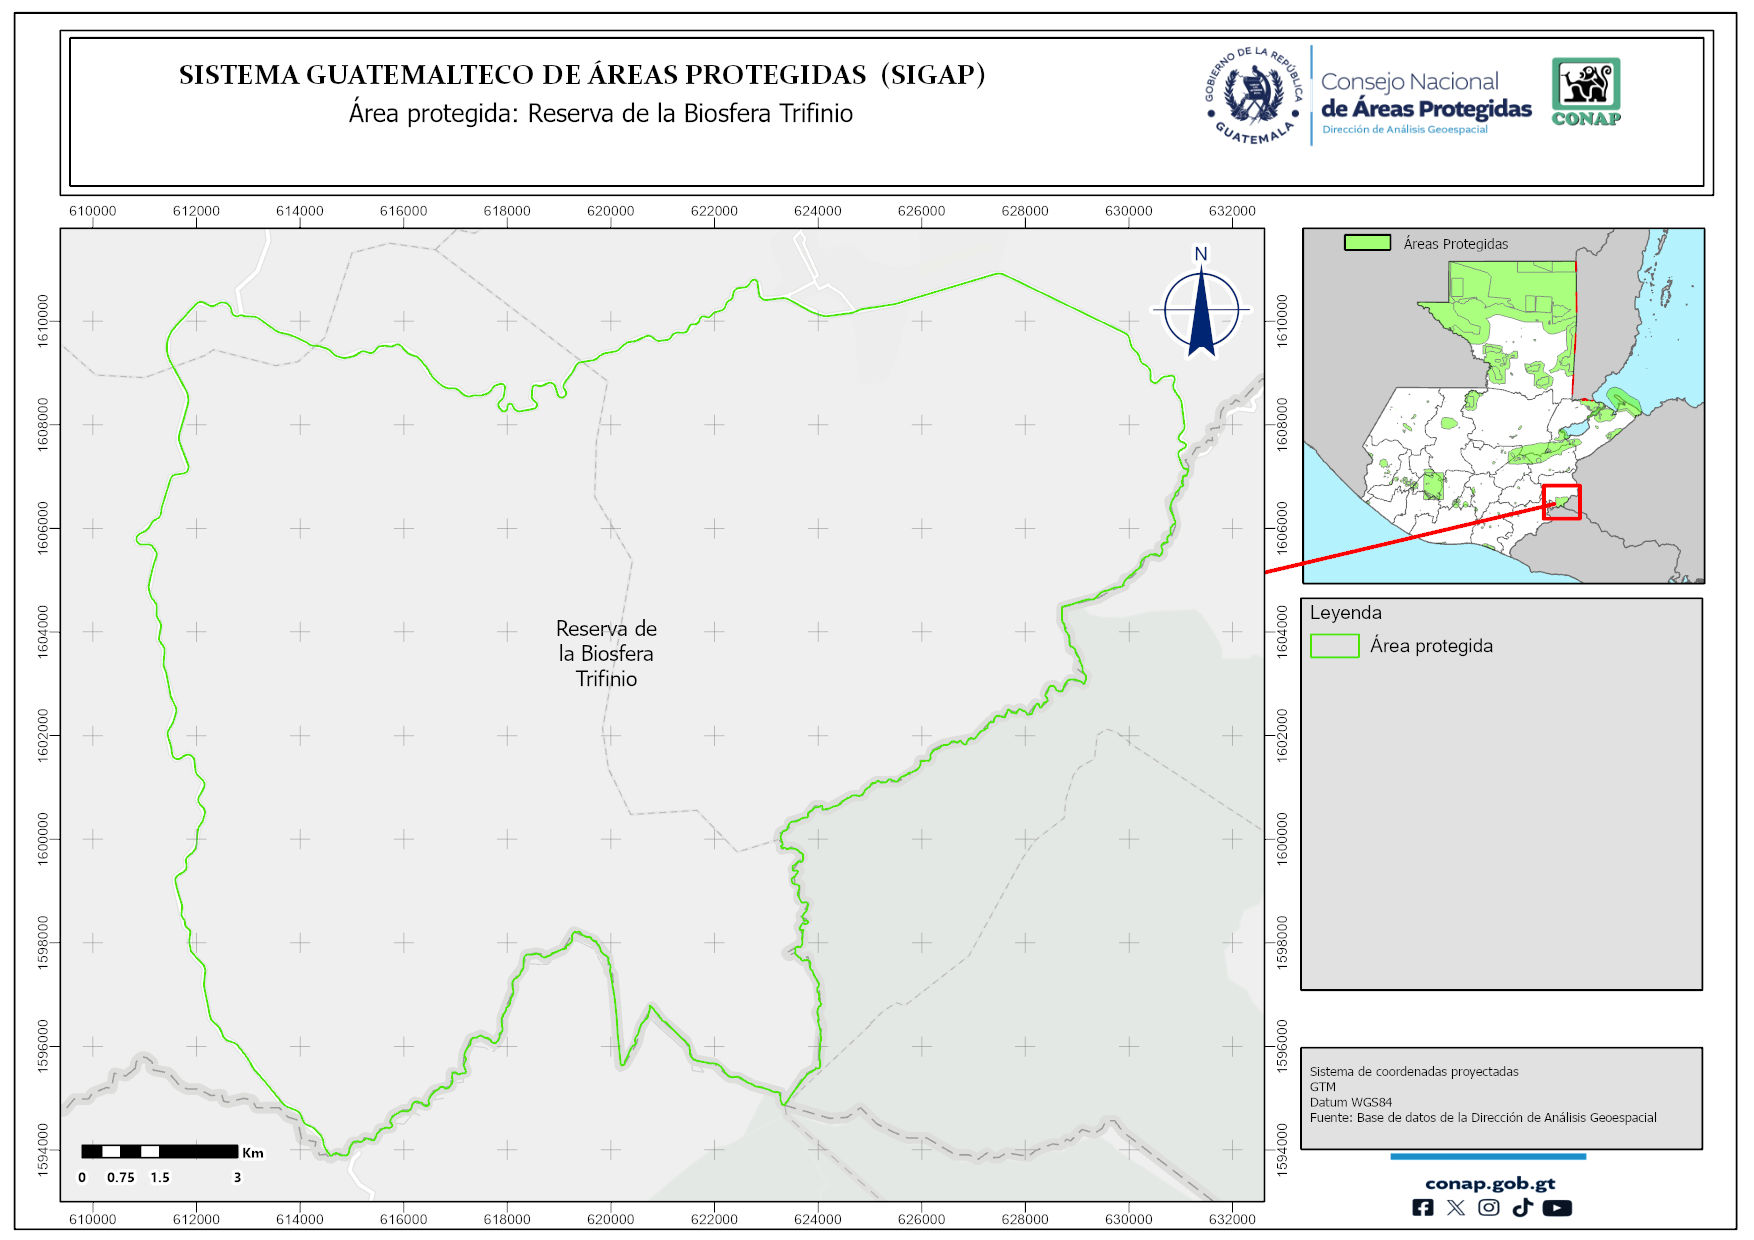1754x1240 pixels.
Task: Select the Gobierno de la República emblem
Action: tap(1253, 96)
